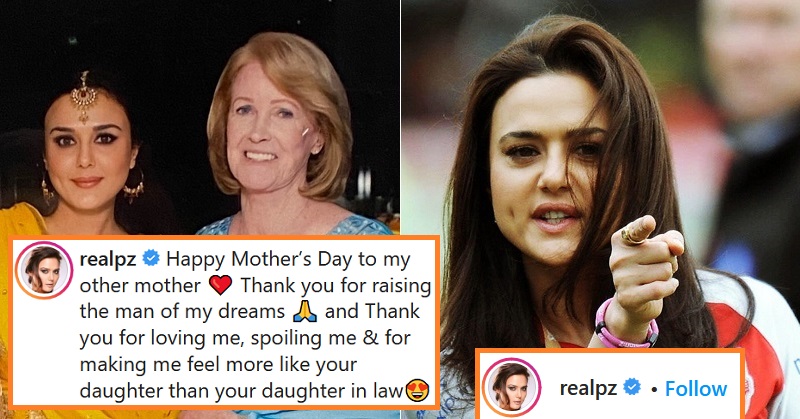The image size is (800, 419).
Task: Open the realpz avatar in the caption box
Action: [44, 269]
